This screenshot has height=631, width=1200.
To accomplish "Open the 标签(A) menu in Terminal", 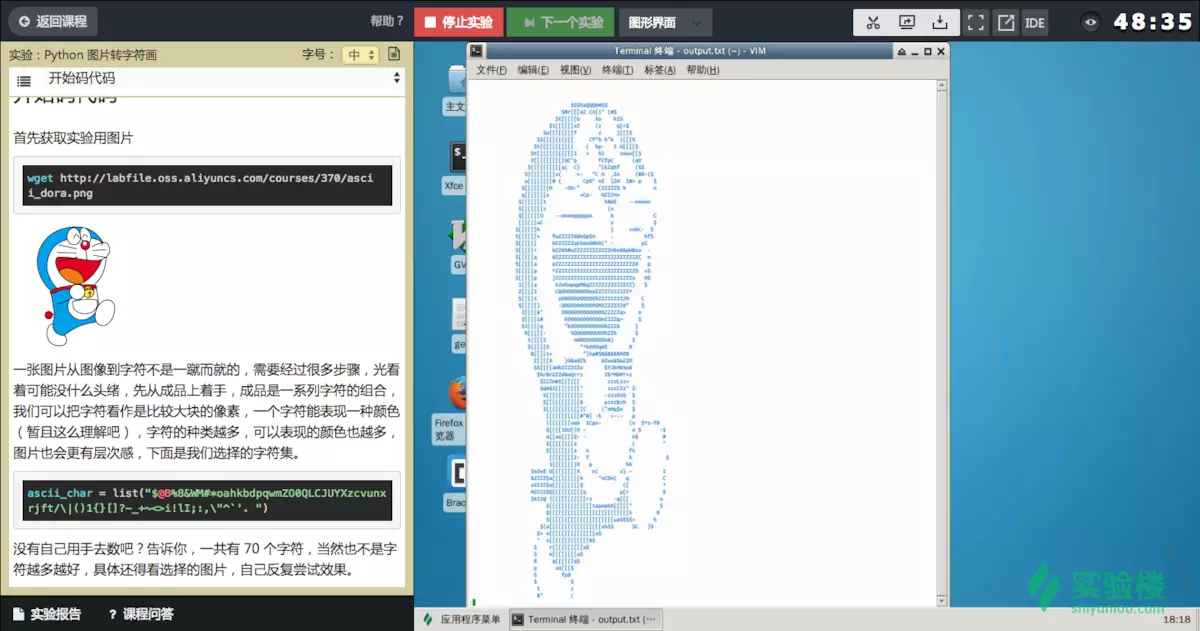I will [660, 70].
